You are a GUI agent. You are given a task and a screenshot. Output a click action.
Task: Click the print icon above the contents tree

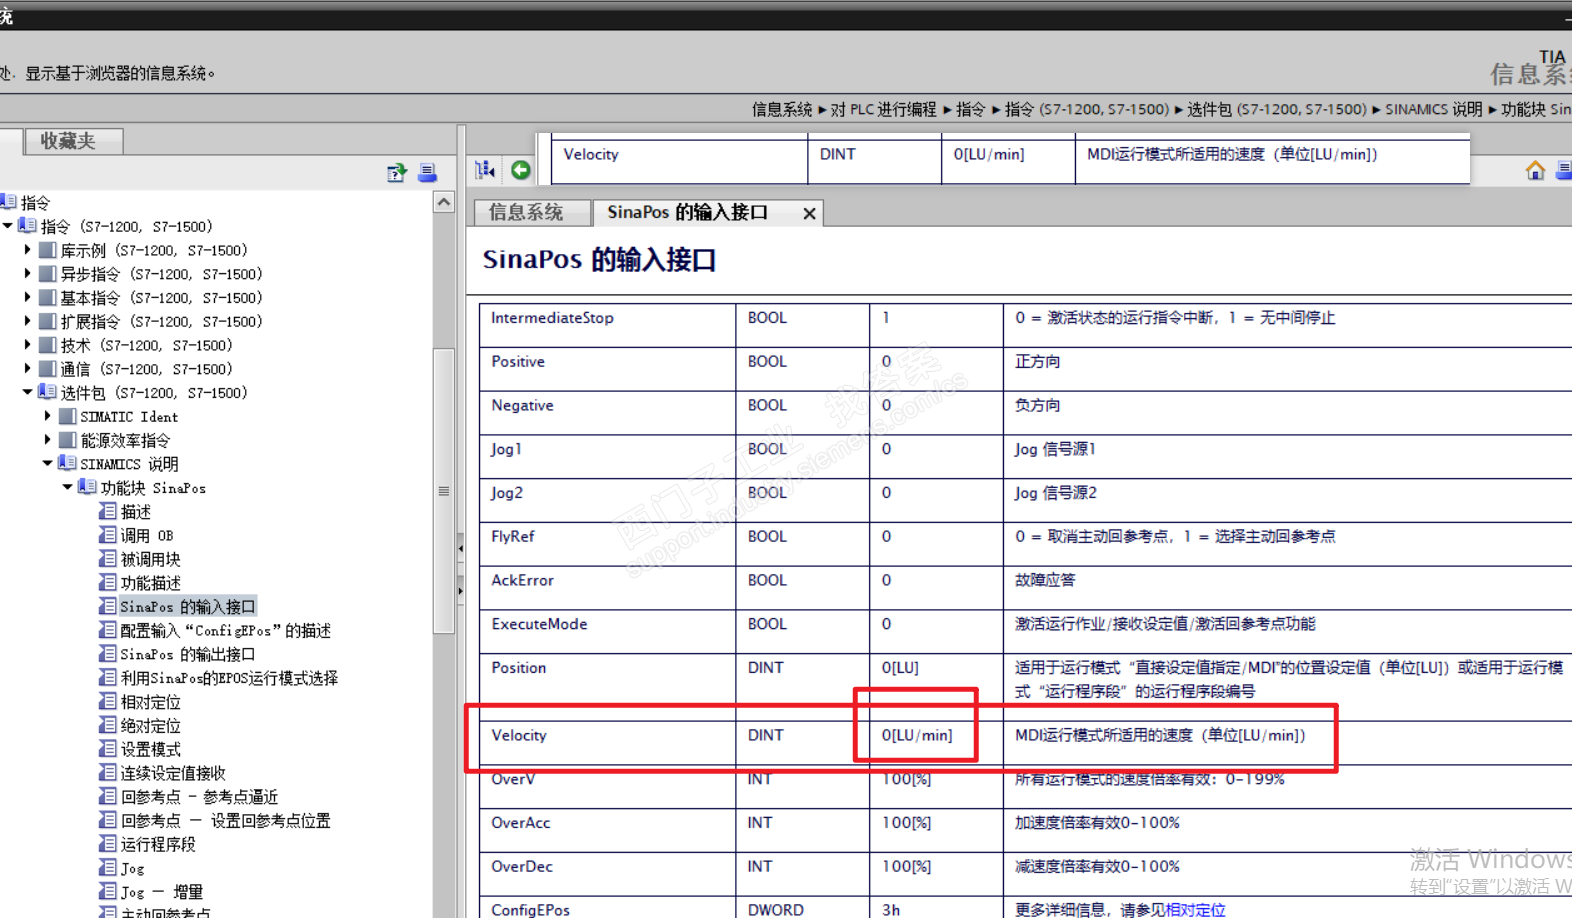(428, 173)
